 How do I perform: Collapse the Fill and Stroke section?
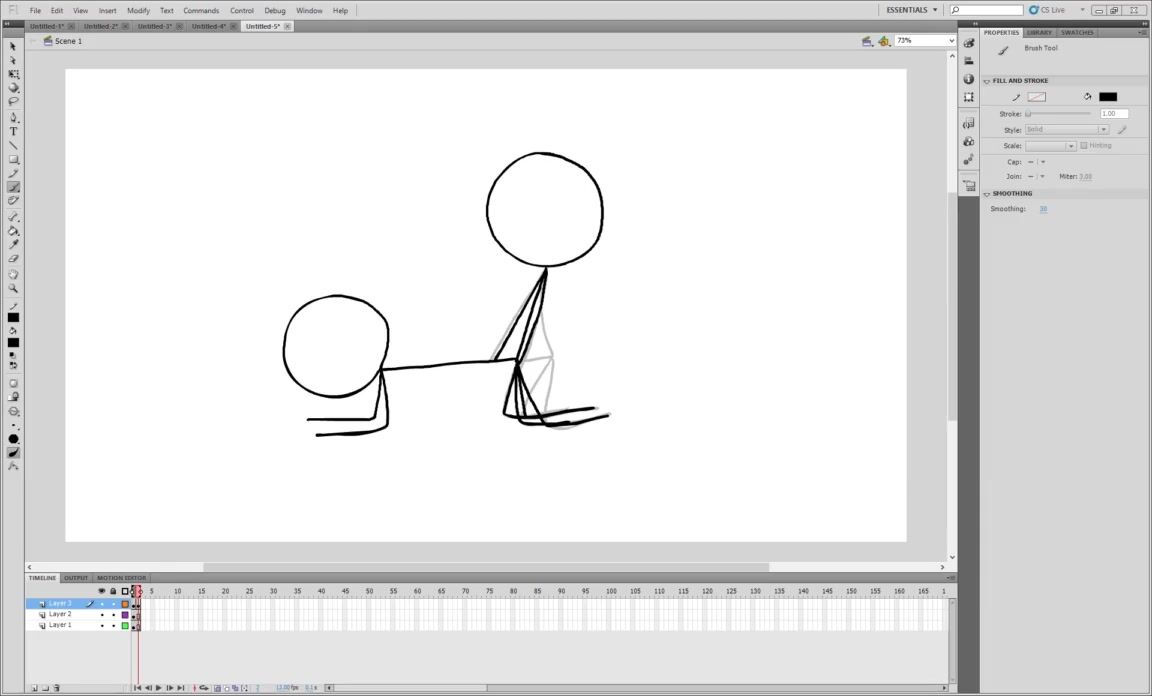tap(987, 81)
